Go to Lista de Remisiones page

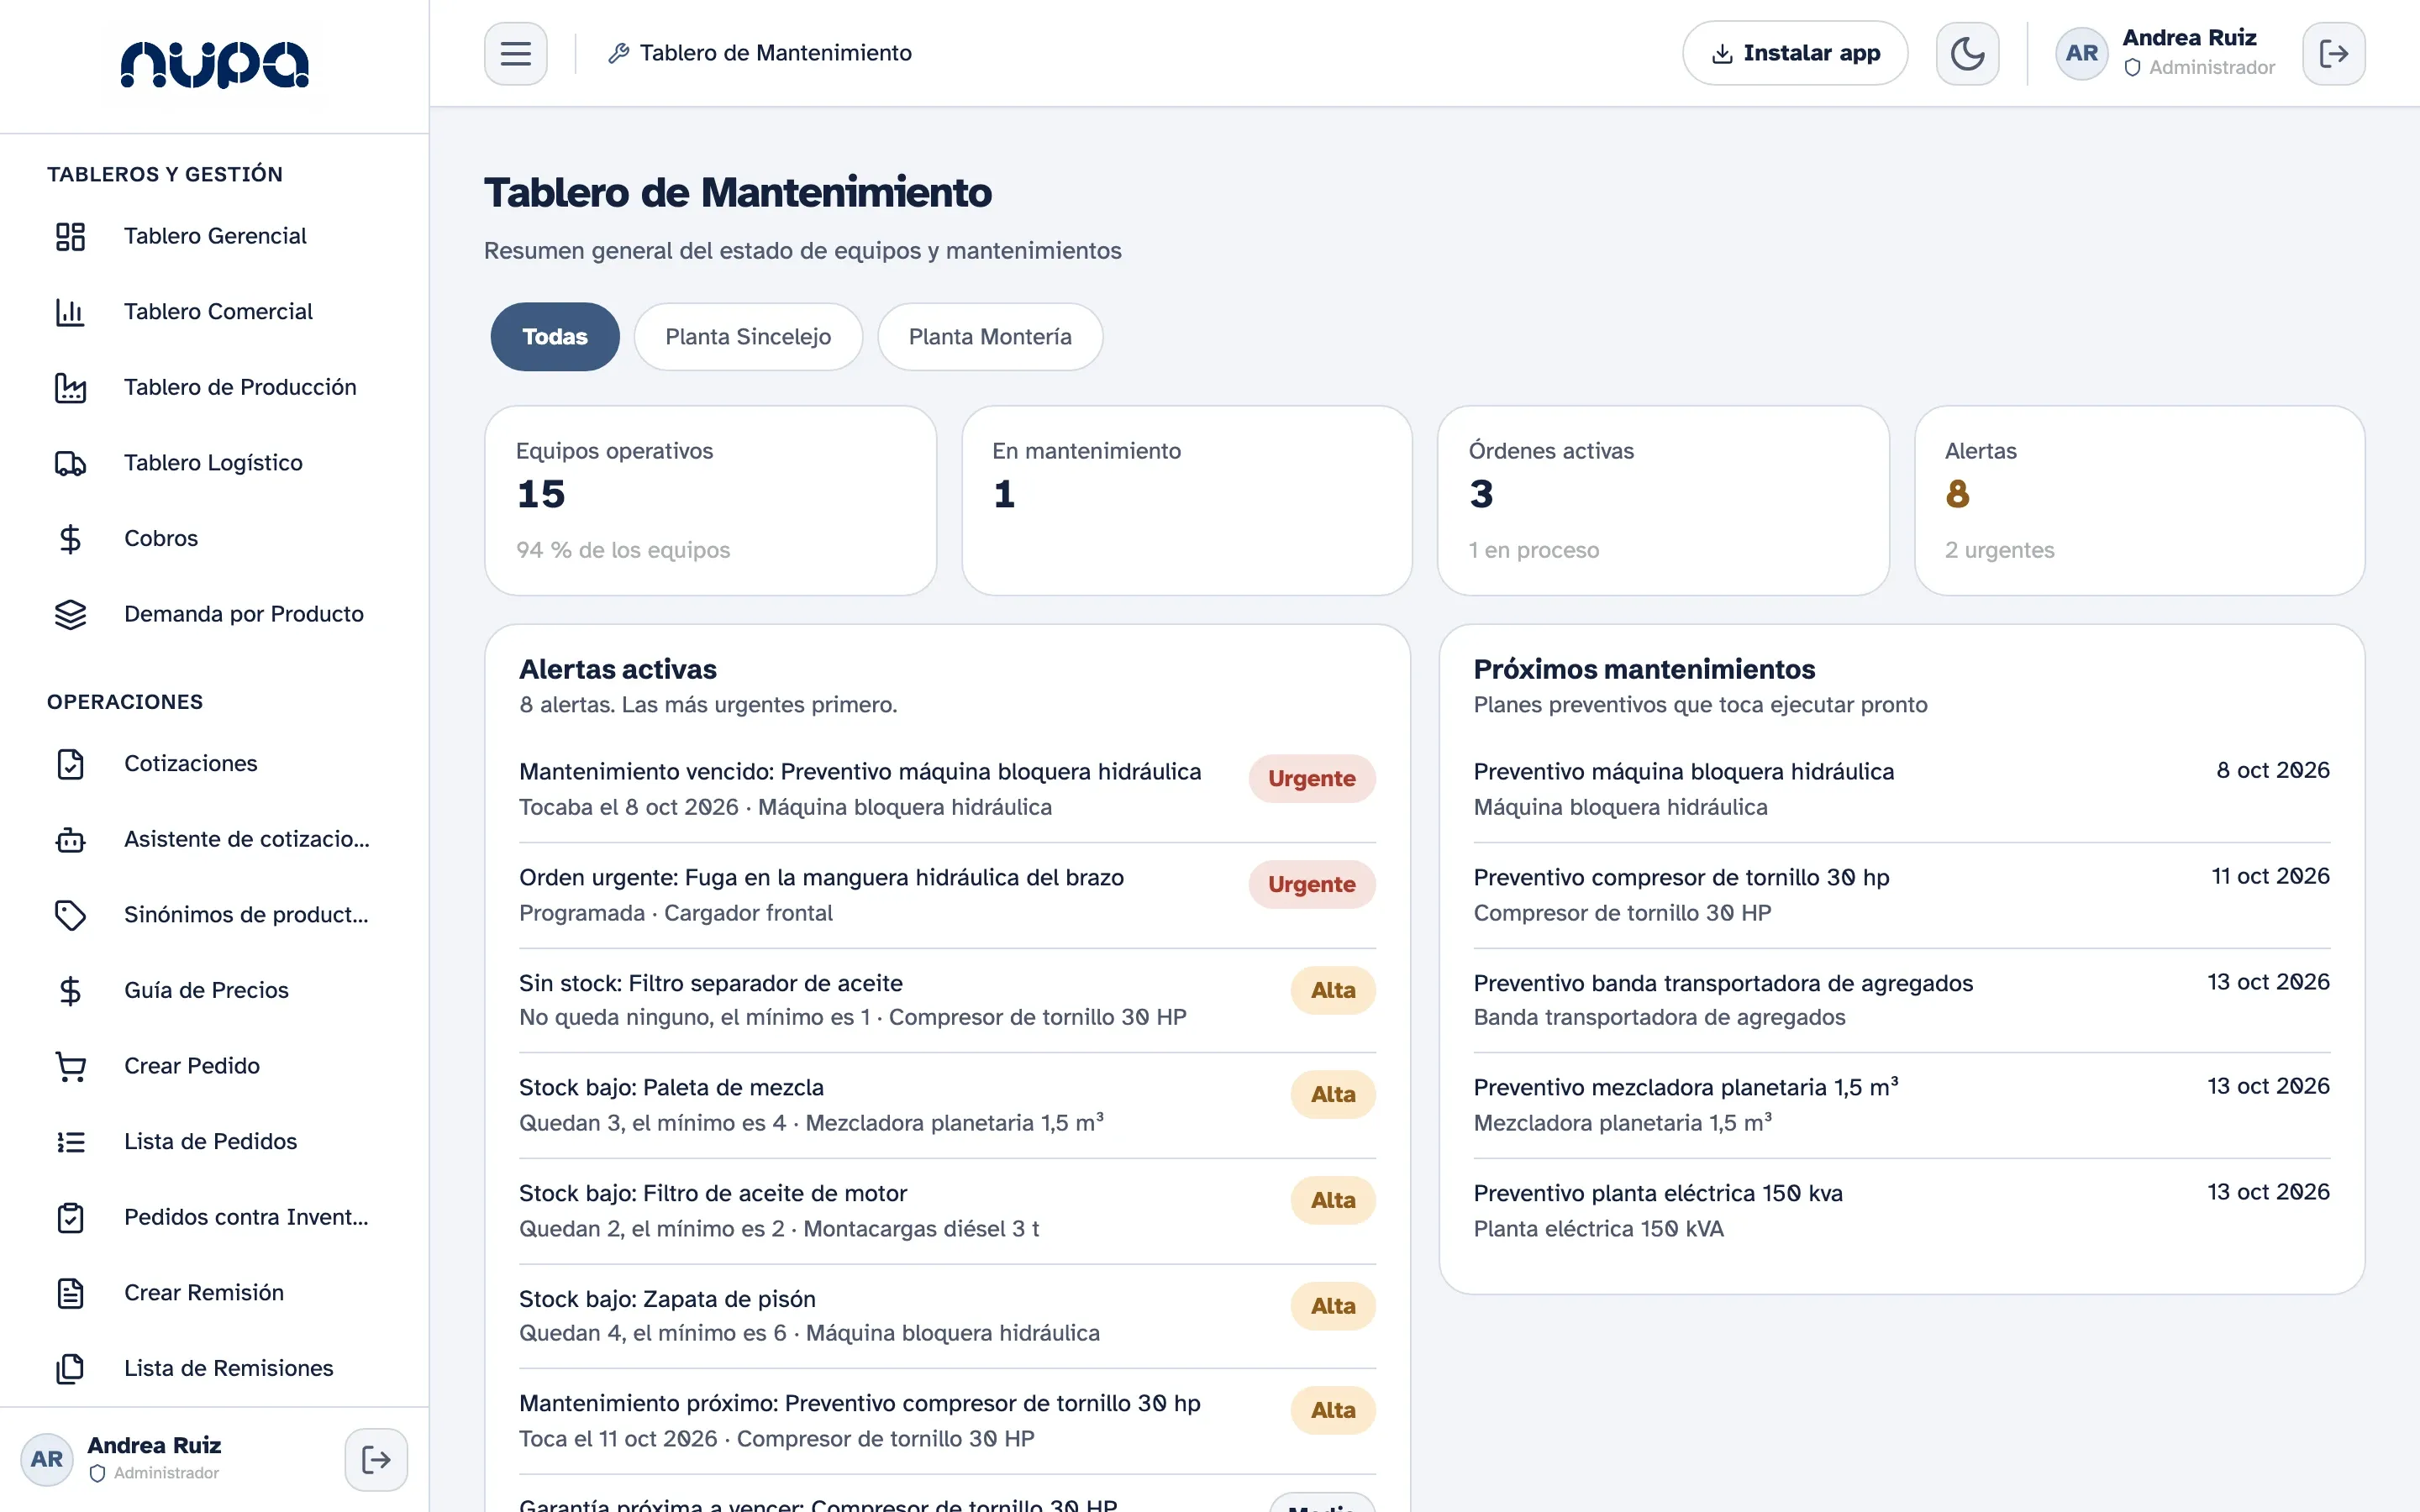pos(214,1369)
